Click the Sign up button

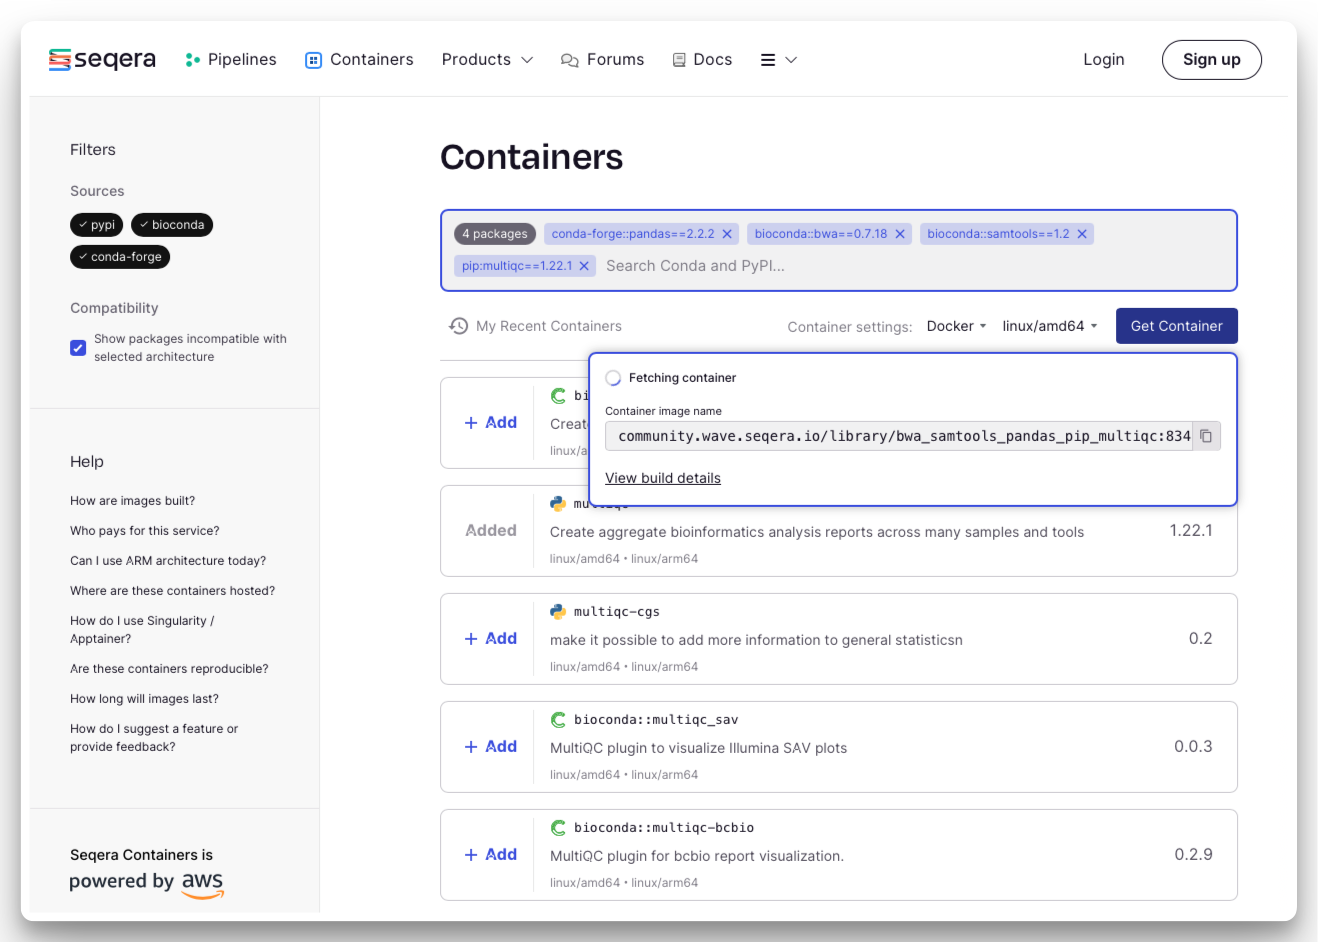1212,60
